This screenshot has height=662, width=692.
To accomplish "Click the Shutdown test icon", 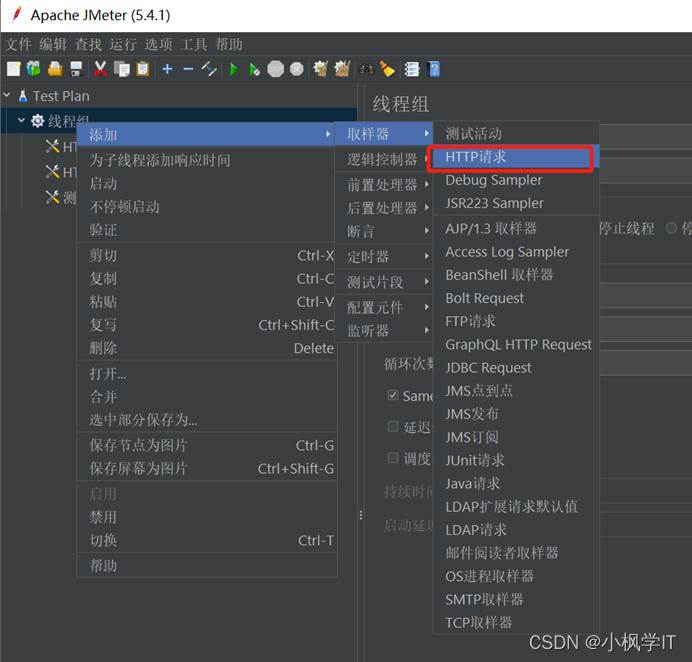I will coord(297,69).
